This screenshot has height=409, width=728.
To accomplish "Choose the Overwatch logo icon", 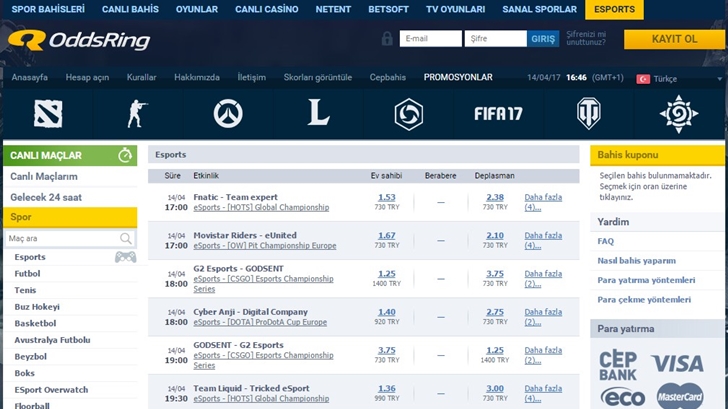I will (x=228, y=114).
